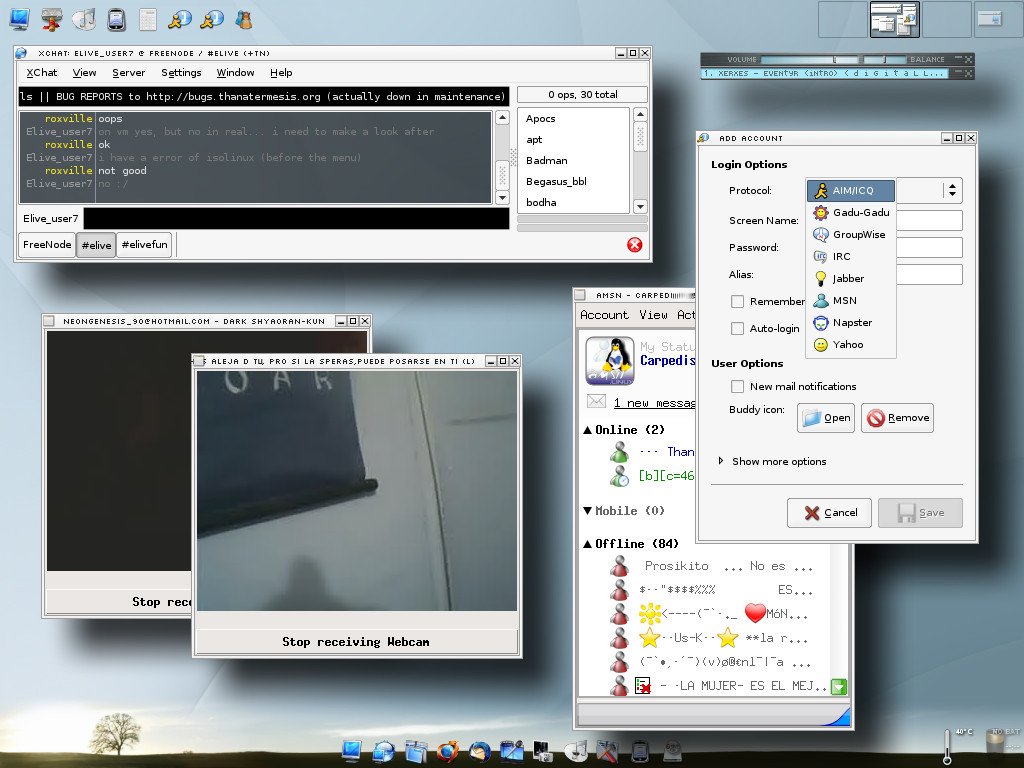Choose Jabber from the protocol list
This screenshot has width=1024, height=768.
850,278
